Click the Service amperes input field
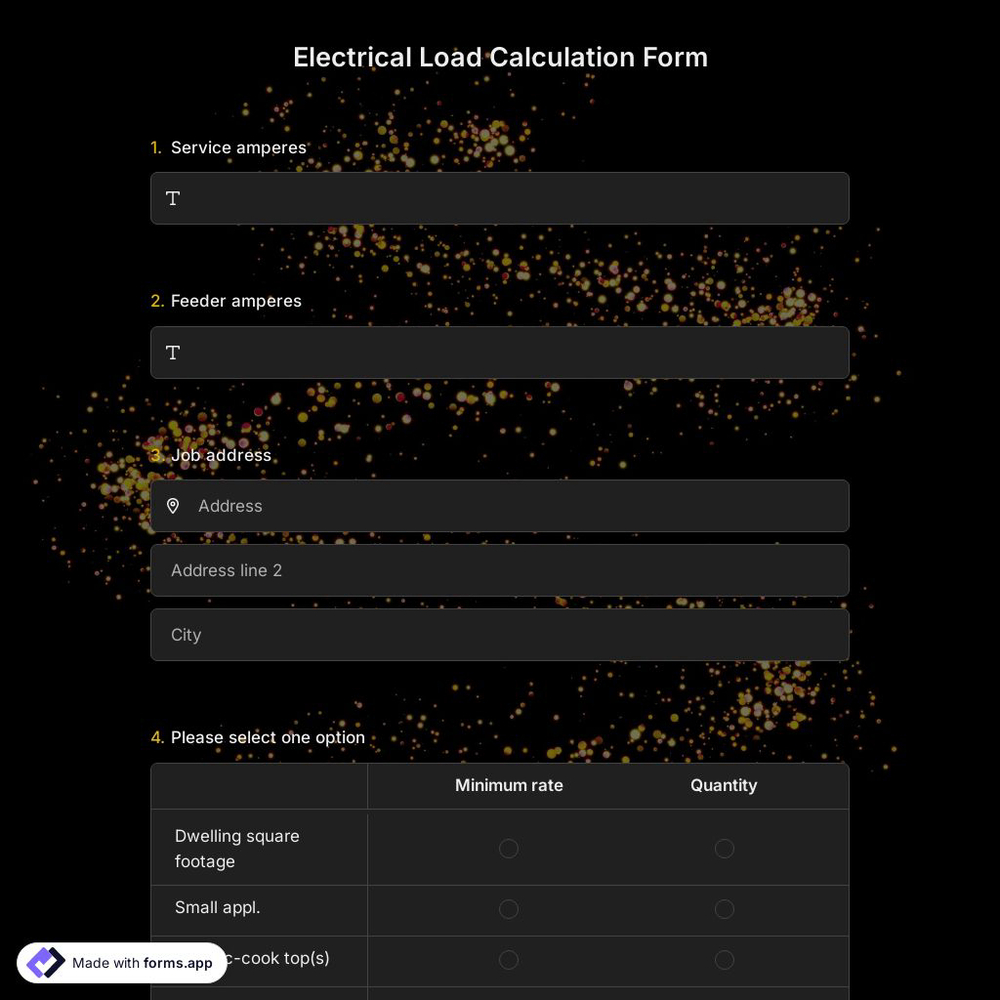 (x=500, y=198)
